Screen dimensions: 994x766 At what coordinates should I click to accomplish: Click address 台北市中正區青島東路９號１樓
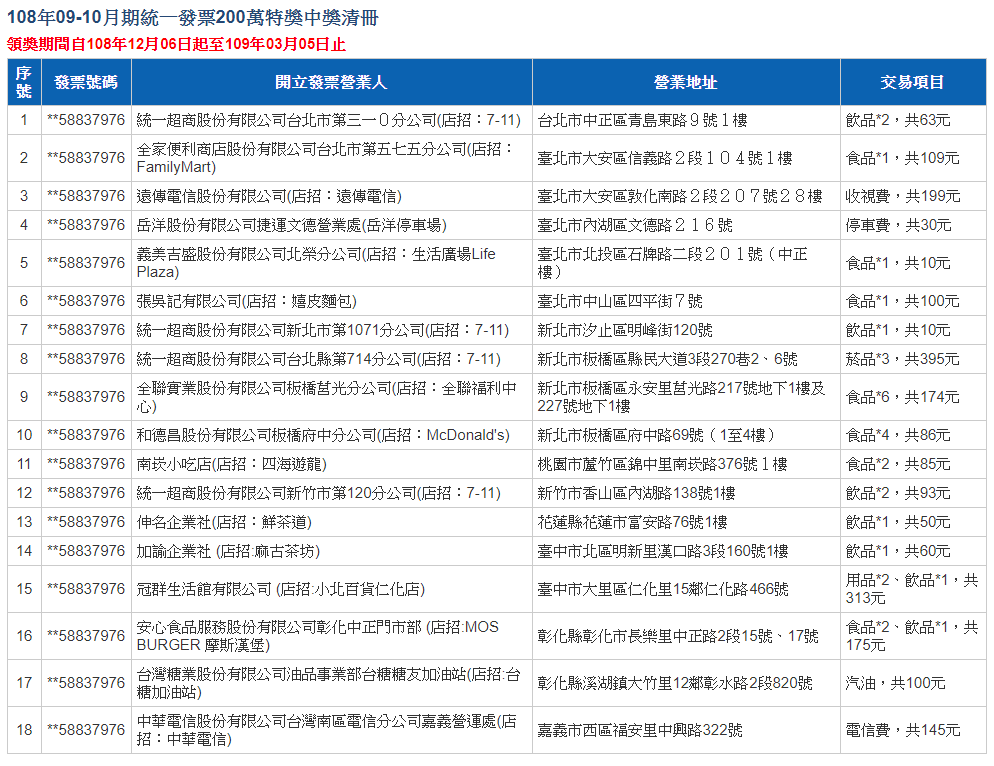tap(643, 120)
